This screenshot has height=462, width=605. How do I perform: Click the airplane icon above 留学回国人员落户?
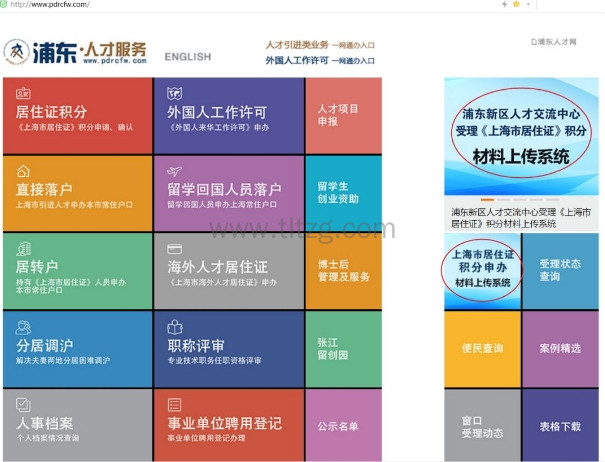point(175,171)
